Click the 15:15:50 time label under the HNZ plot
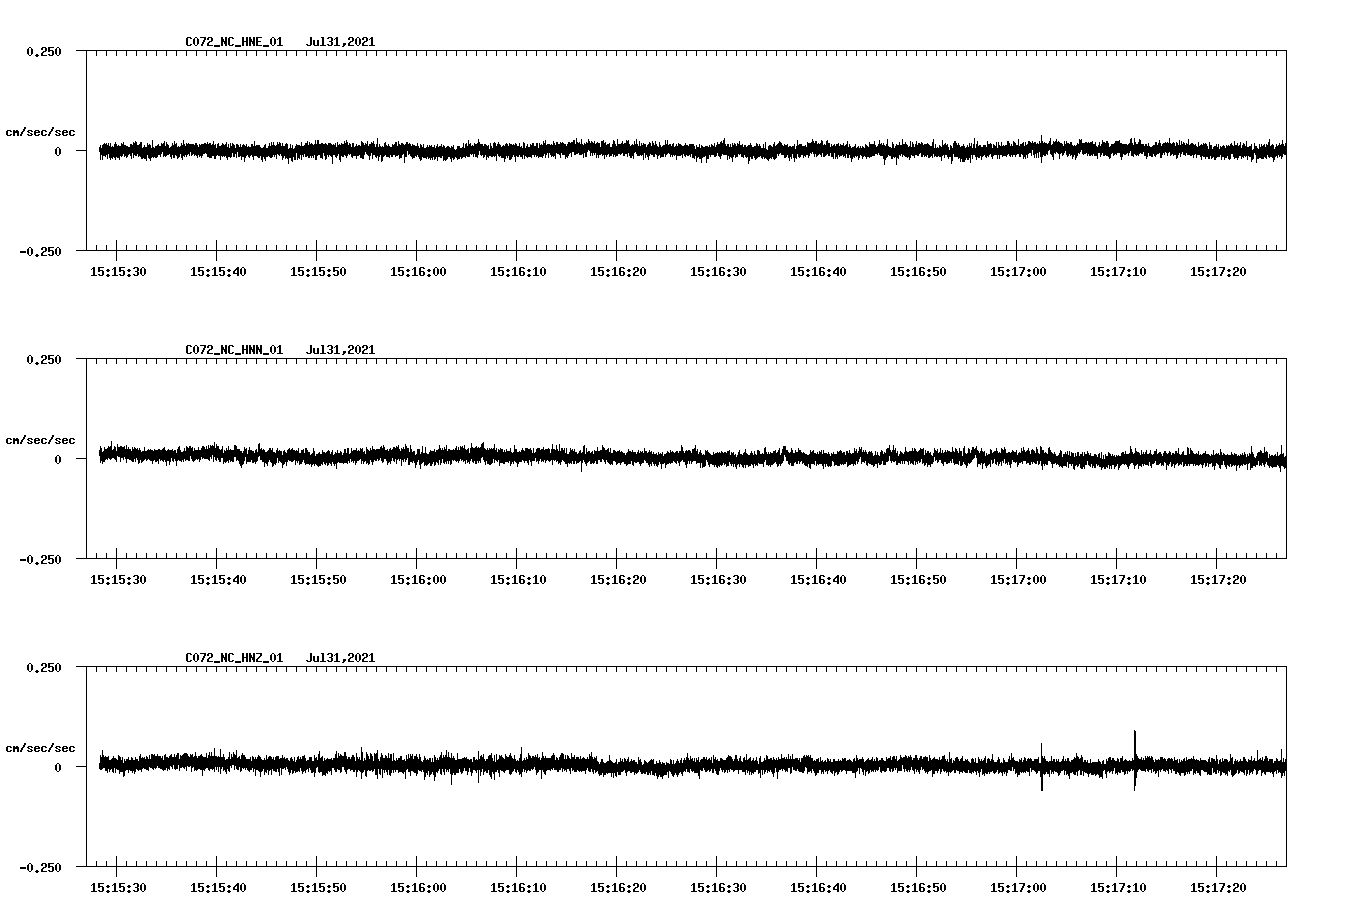Screen dimensions: 1358x924 click(318, 888)
